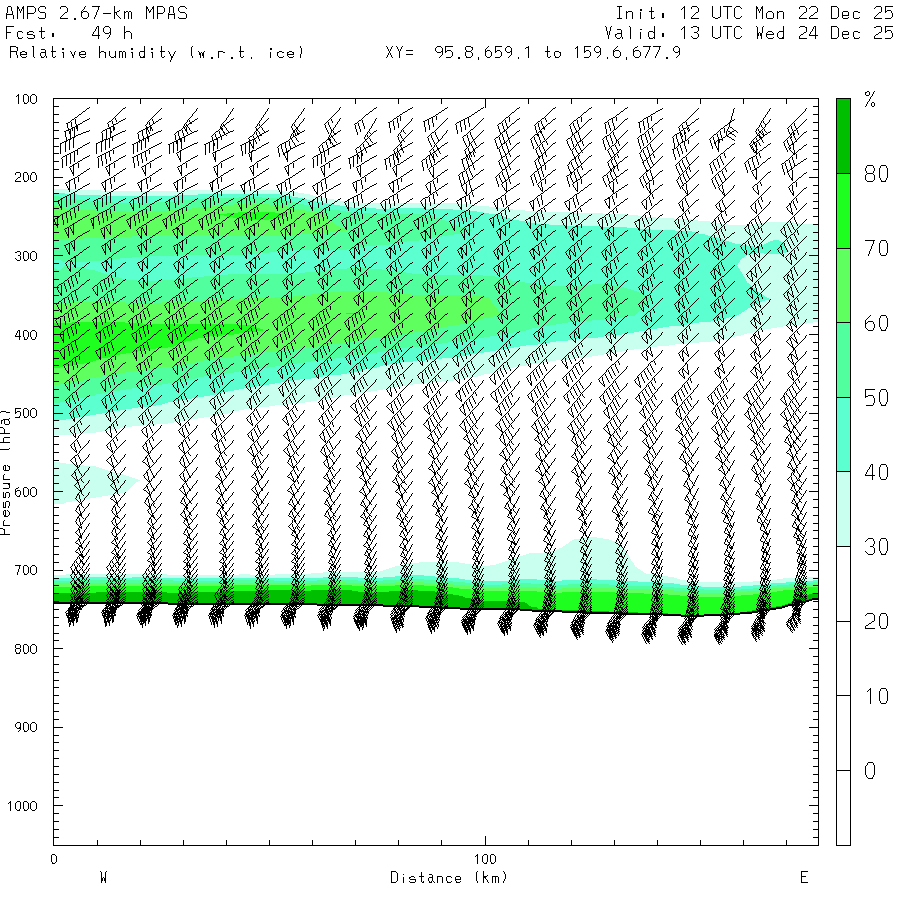Click the W direction marker below axis
Viewport: 900px width, 900px height.
click(103, 877)
